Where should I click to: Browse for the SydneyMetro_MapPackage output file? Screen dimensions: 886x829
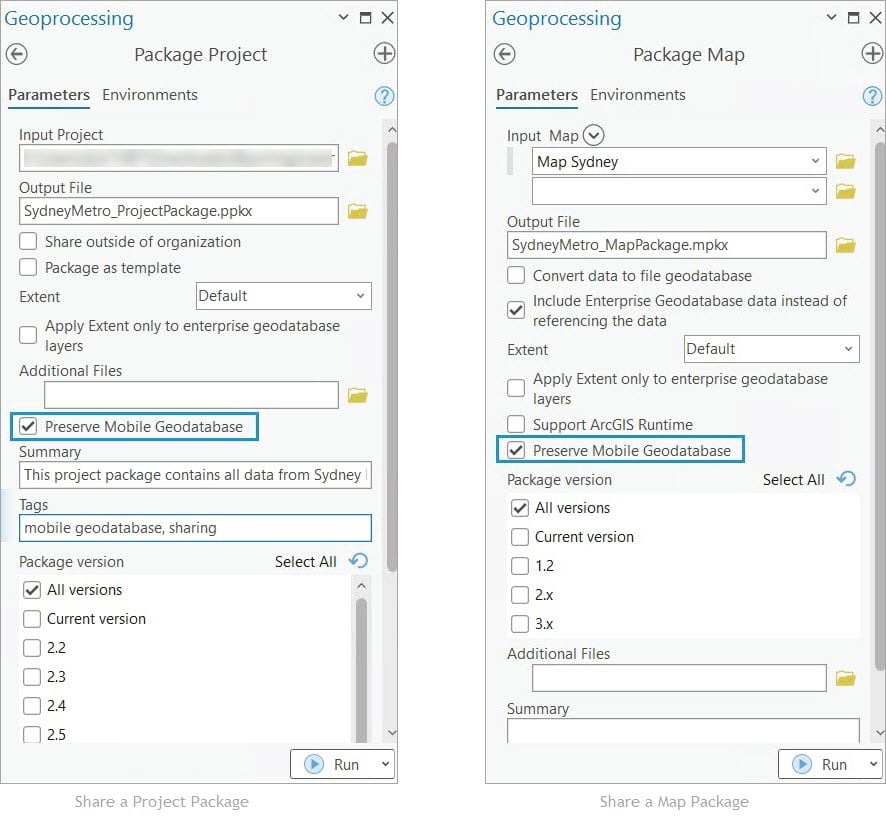tap(845, 245)
